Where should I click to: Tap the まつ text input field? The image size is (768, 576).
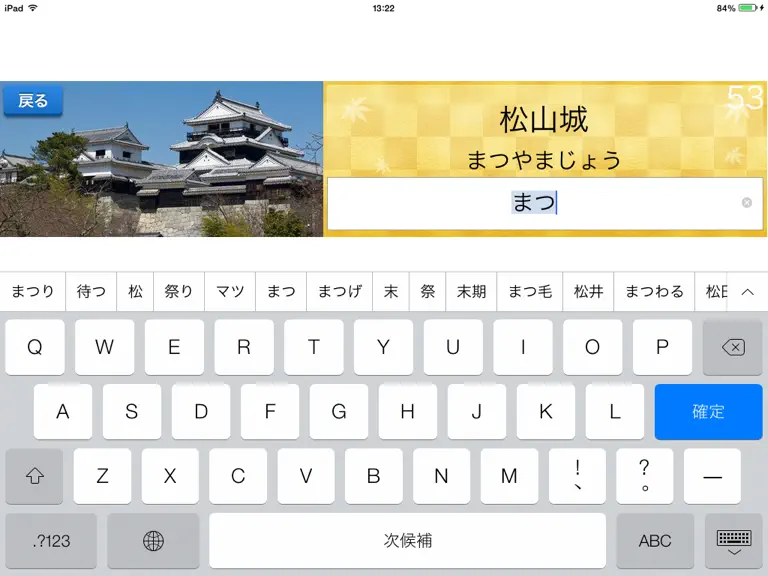tap(545, 203)
